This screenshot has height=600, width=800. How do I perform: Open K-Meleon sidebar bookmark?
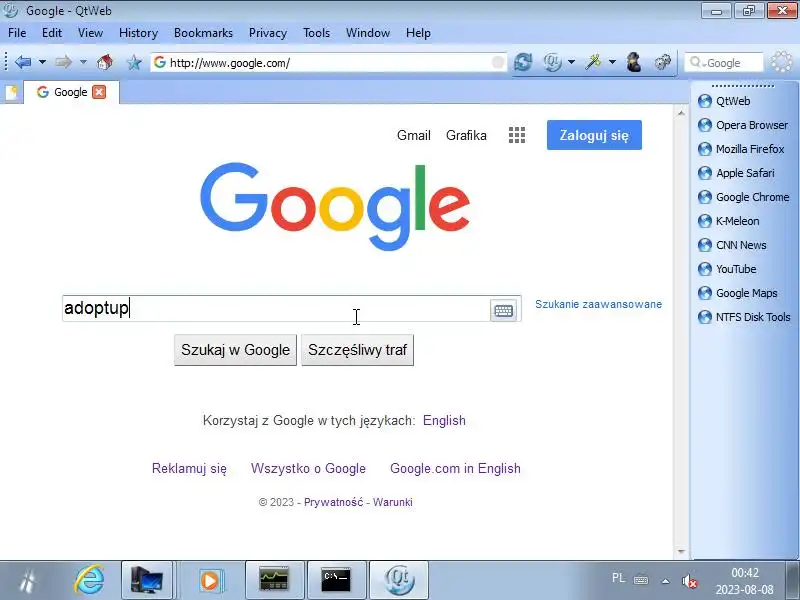729,221
